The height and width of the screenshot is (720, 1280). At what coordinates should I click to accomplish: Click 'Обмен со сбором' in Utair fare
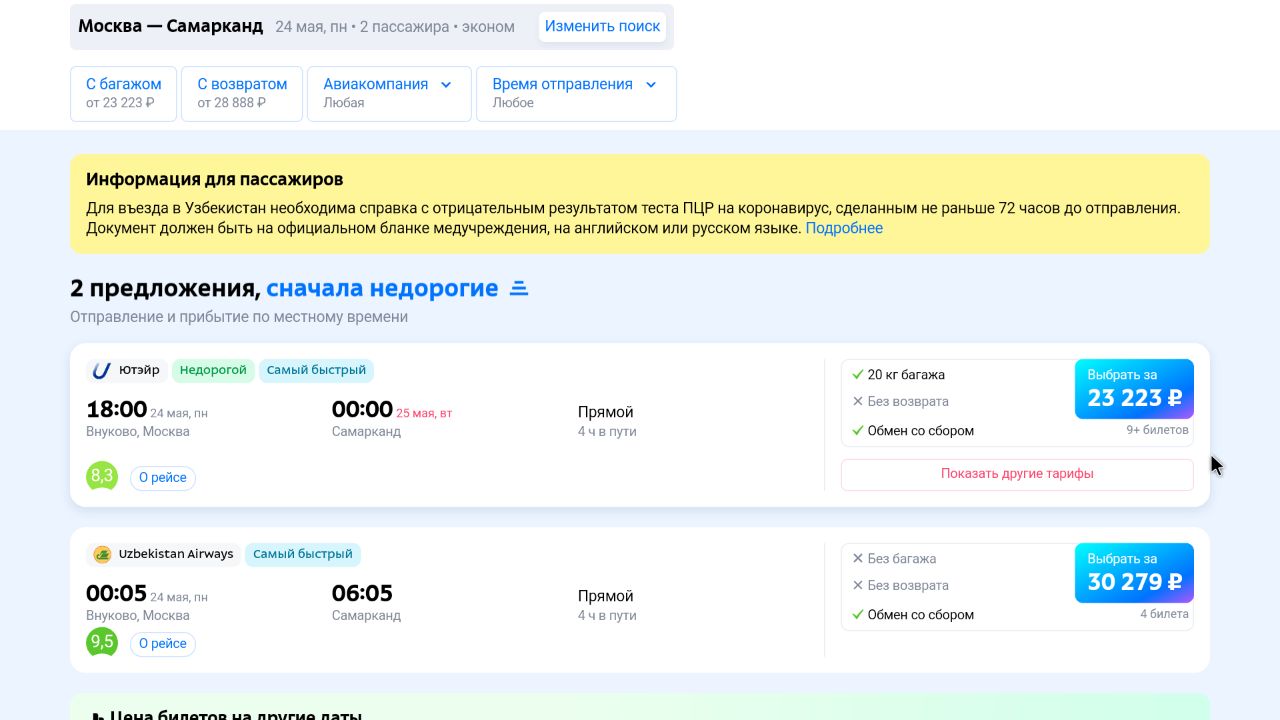tap(921, 431)
